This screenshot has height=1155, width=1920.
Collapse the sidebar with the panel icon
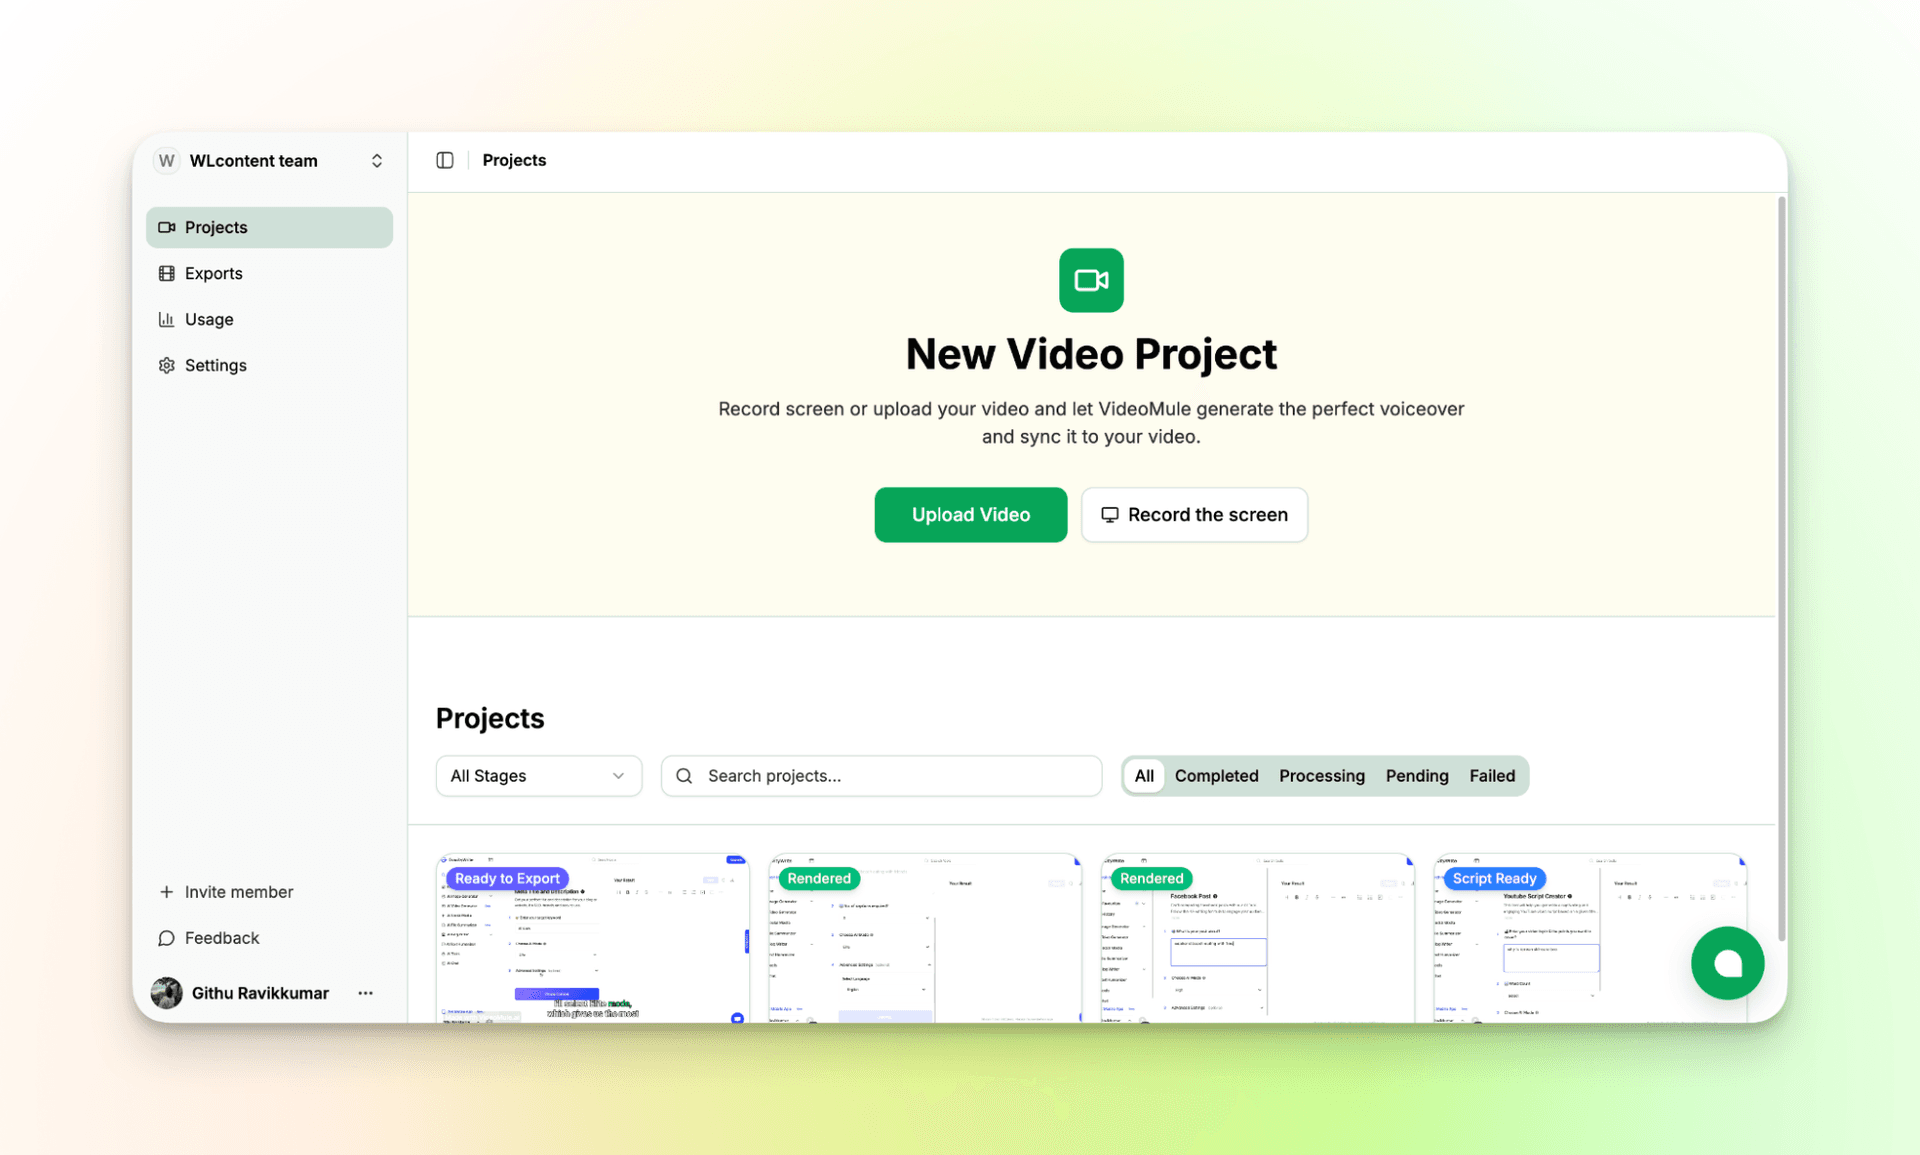(x=444, y=160)
